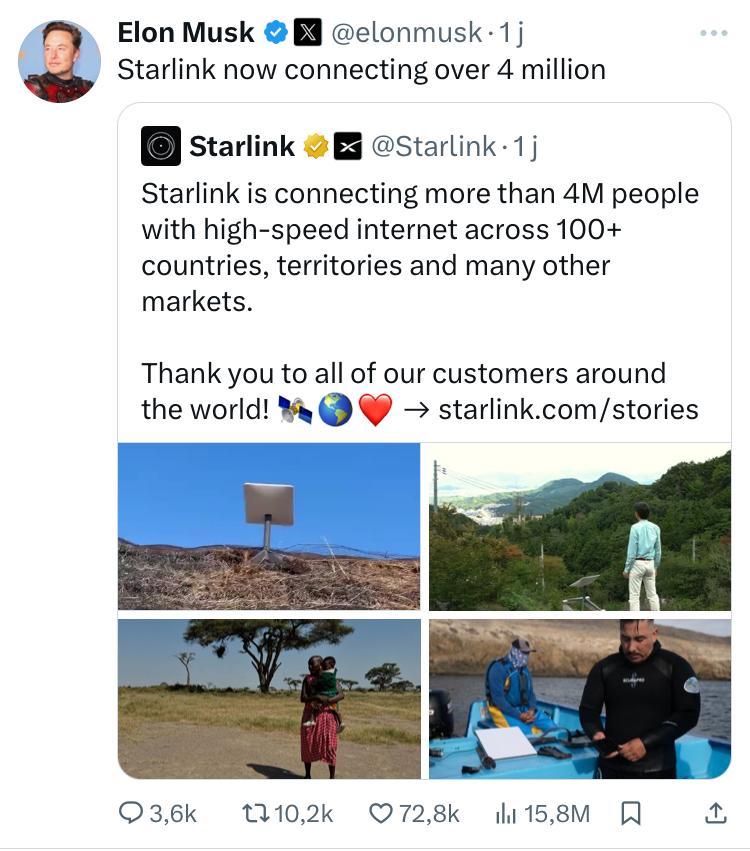
Task: View photo of diver on blue boat
Action: point(580,698)
